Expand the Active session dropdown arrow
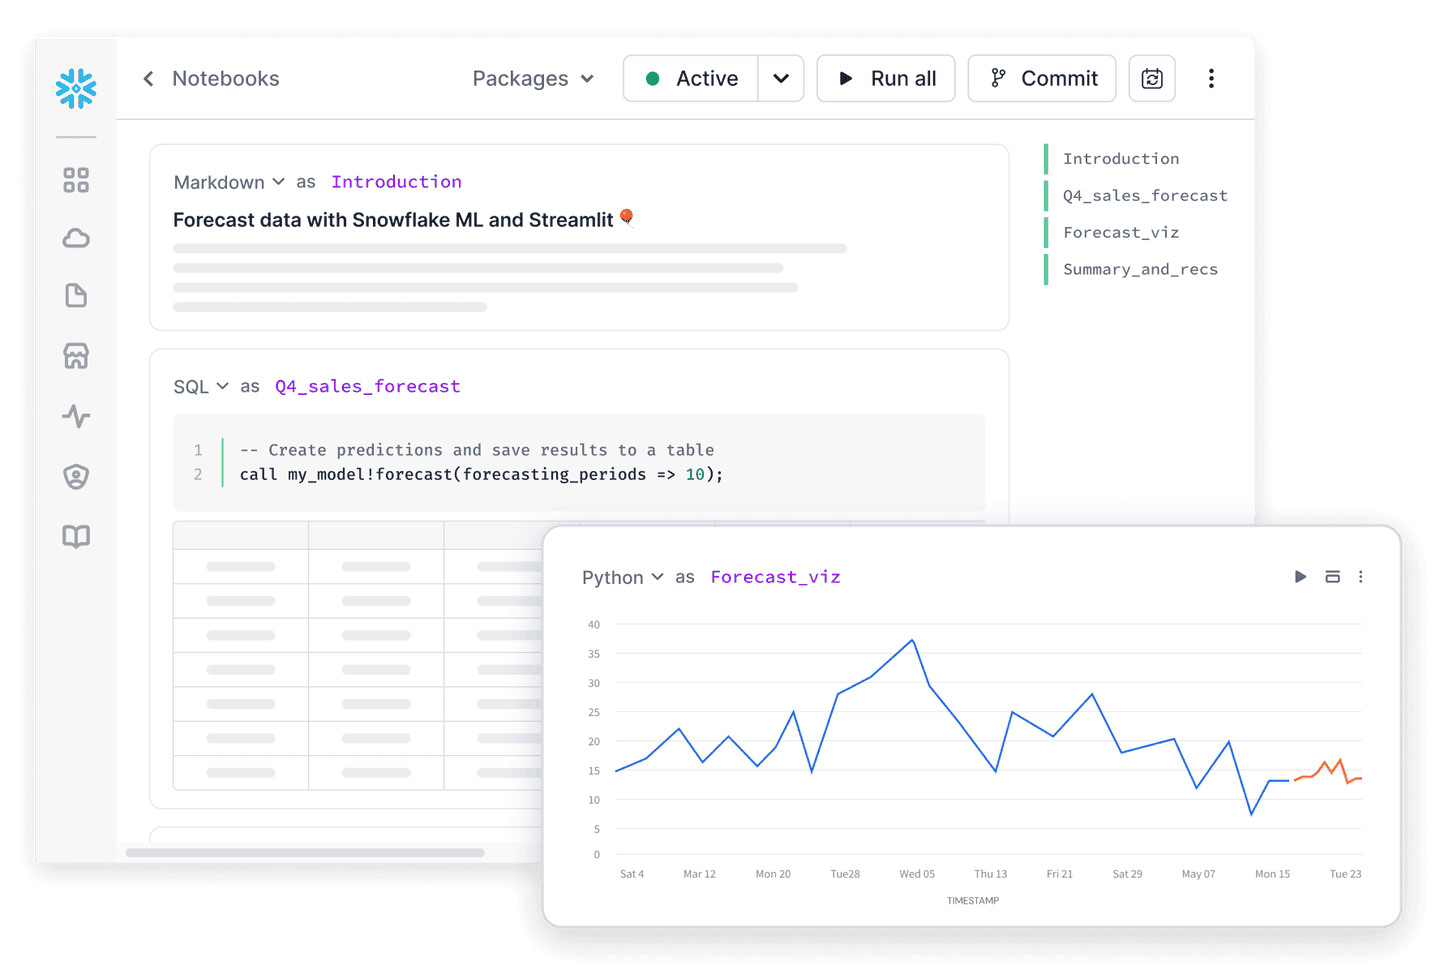The height and width of the screenshot is (970, 1440). click(781, 79)
